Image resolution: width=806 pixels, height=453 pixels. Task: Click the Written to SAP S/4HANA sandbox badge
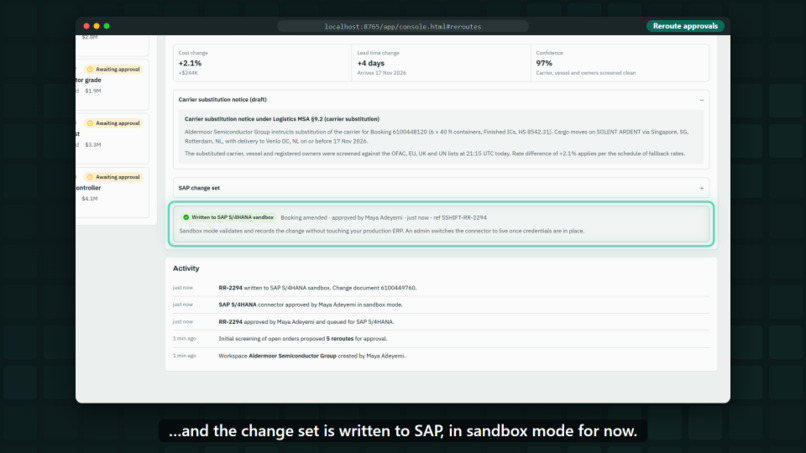[229, 218]
